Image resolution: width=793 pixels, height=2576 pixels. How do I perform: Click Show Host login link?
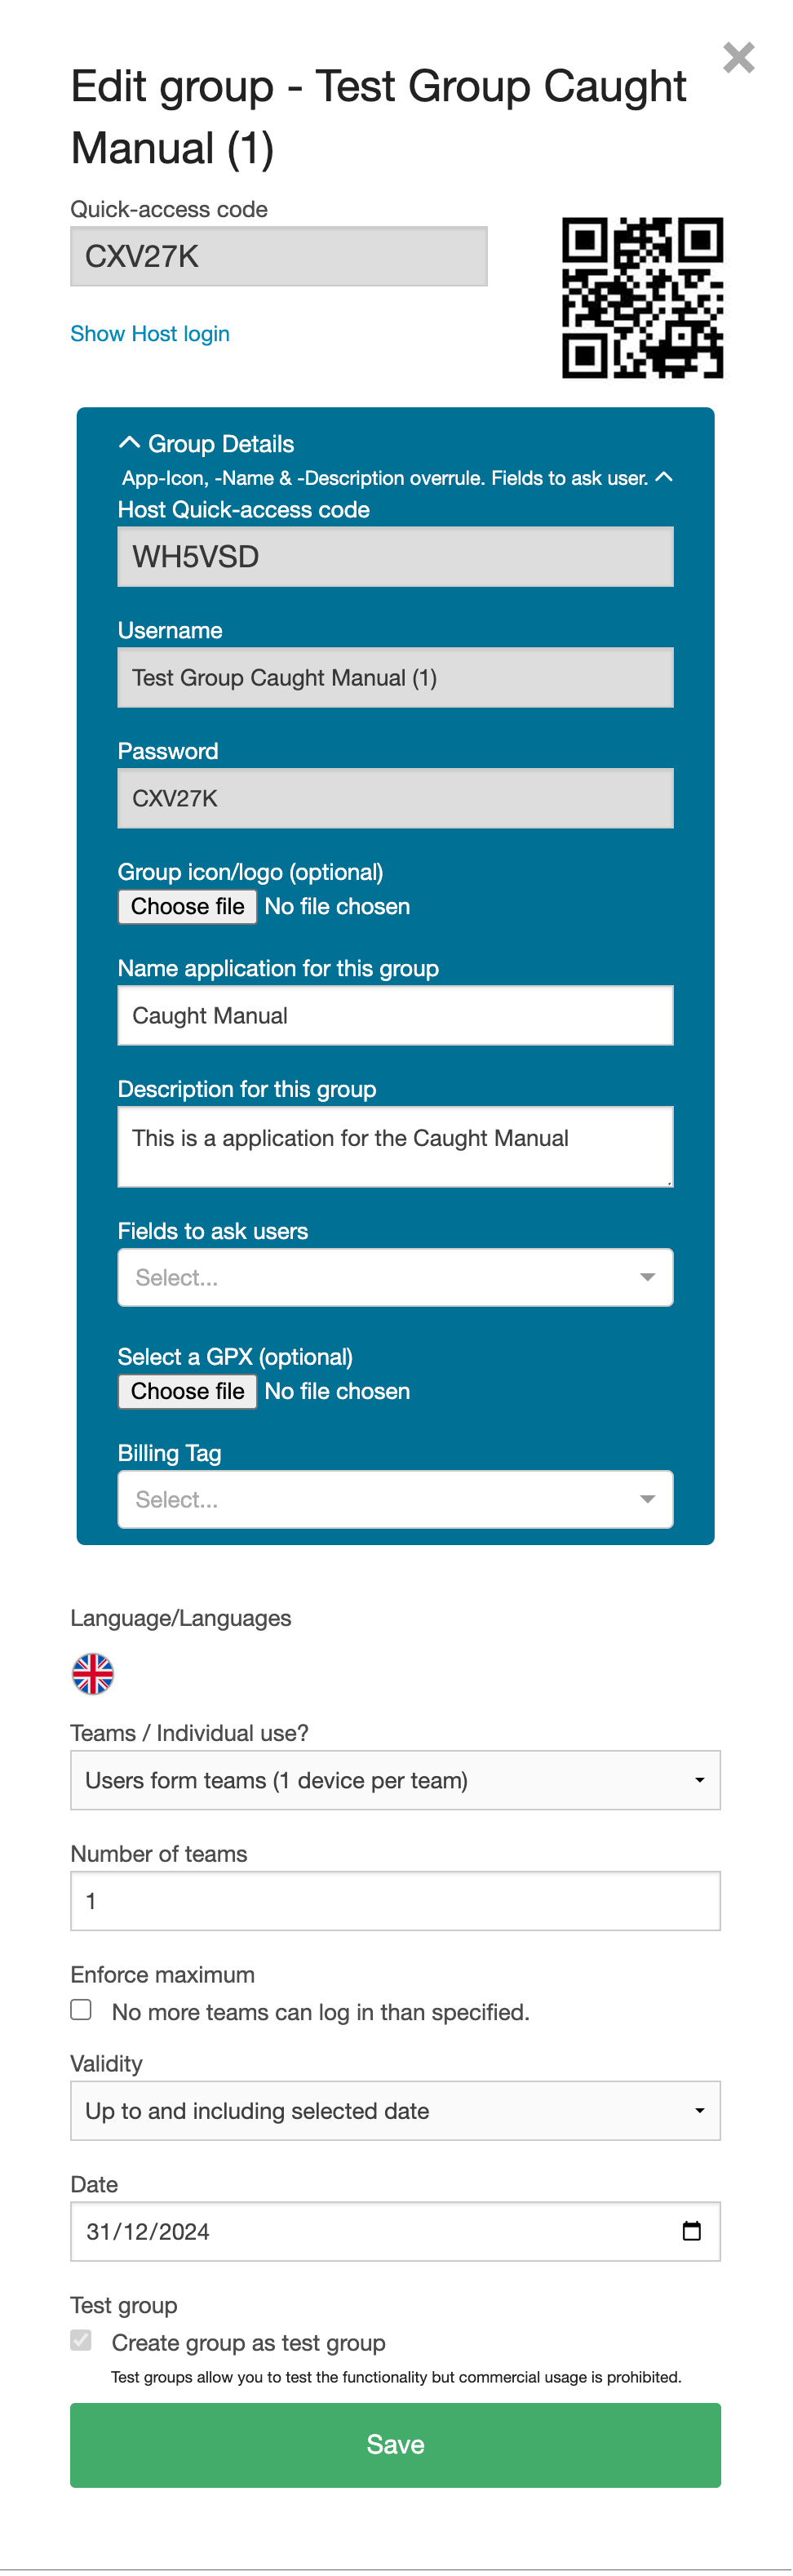150,334
